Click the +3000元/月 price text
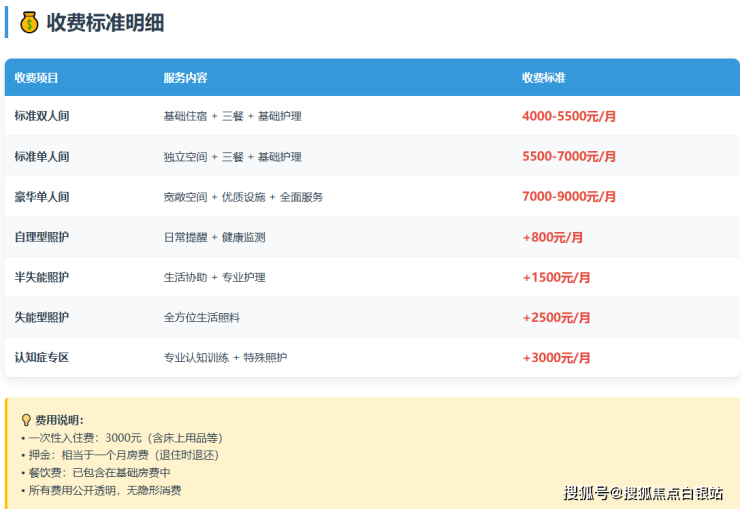Screen dimensions: 740x509 pyautogui.click(x=556, y=357)
